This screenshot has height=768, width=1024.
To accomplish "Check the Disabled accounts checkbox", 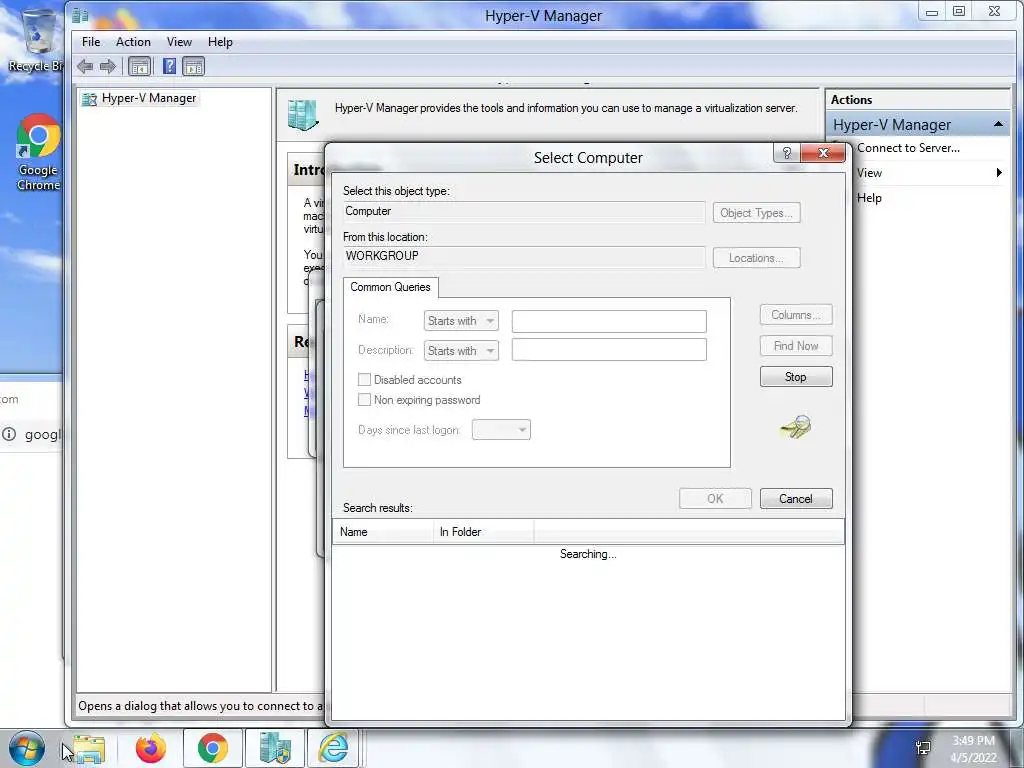I will 364,379.
